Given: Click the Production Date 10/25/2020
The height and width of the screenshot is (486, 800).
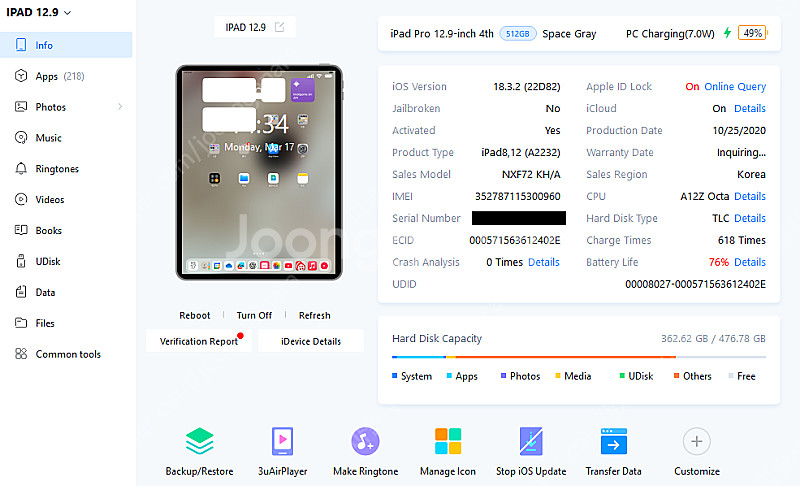Looking at the screenshot, I should pyautogui.click(x=739, y=130).
